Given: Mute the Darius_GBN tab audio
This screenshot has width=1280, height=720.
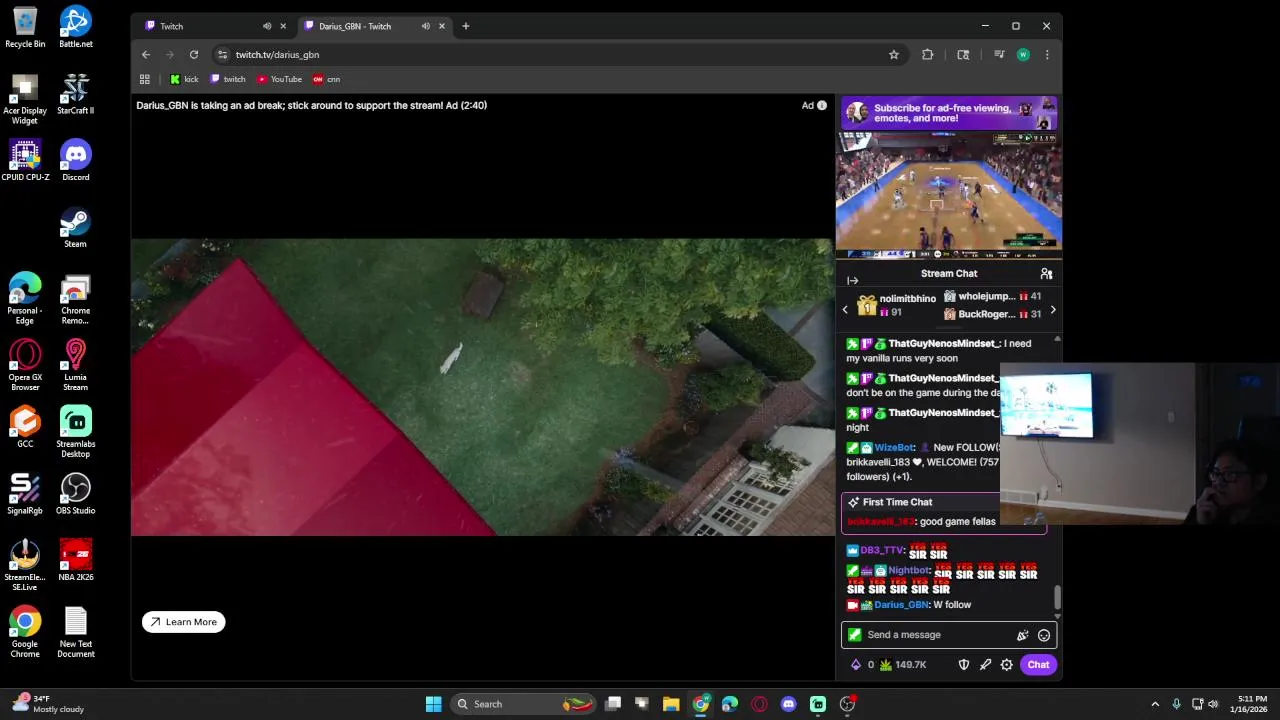Looking at the screenshot, I should [426, 26].
